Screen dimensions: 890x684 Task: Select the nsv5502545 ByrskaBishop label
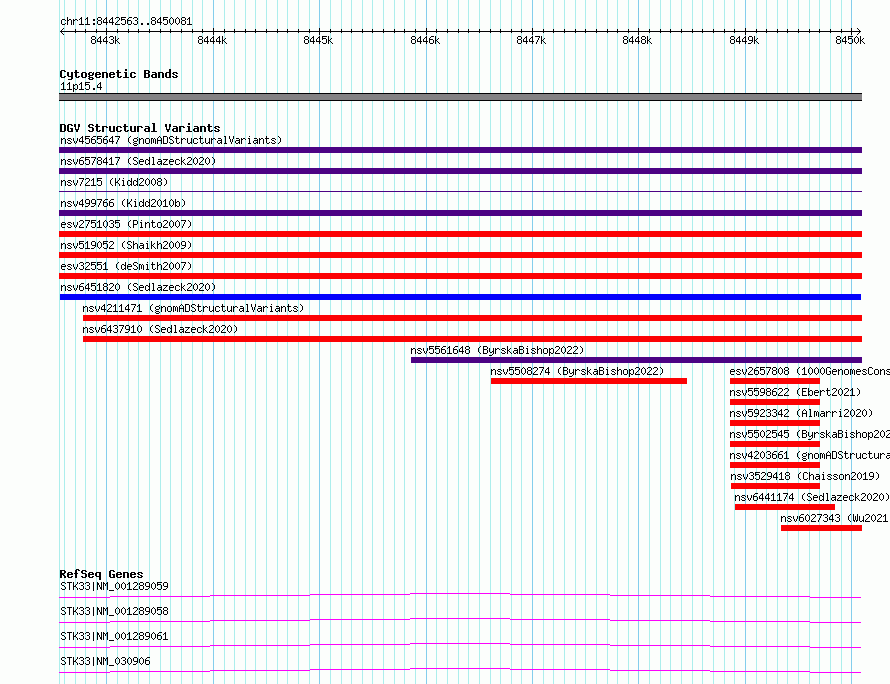pyautogui.click(x=809, y=434)
